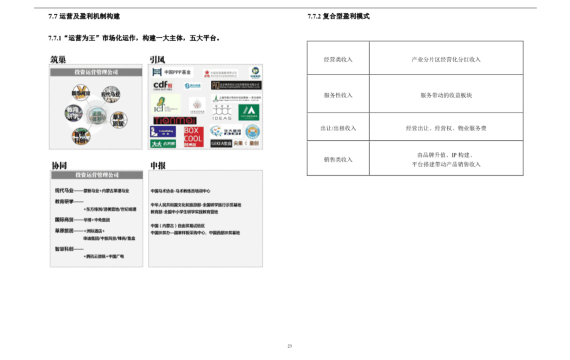Click the blue dotted-map logo in 引凤
570x360 pixels.
pos(225,131)
